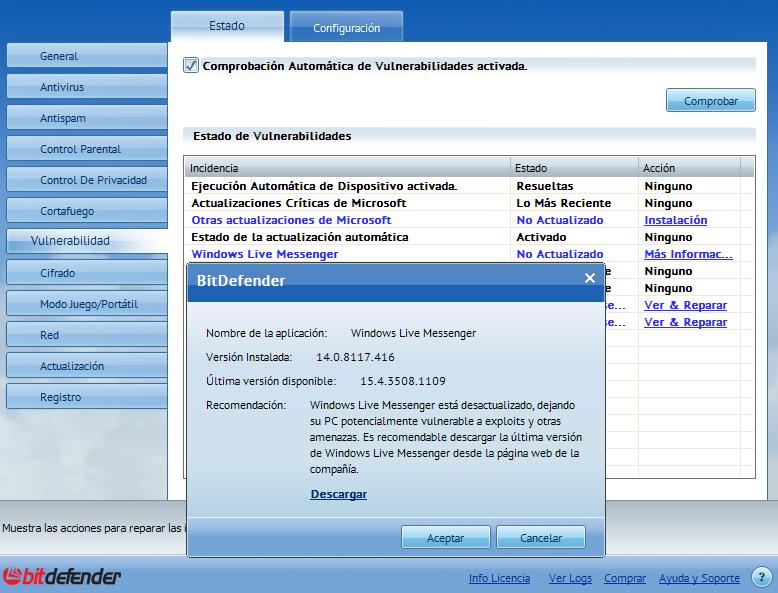Click the Instalación action link
Image resolution: width=778 pixels, height=593 pixels.
point(676,220)
